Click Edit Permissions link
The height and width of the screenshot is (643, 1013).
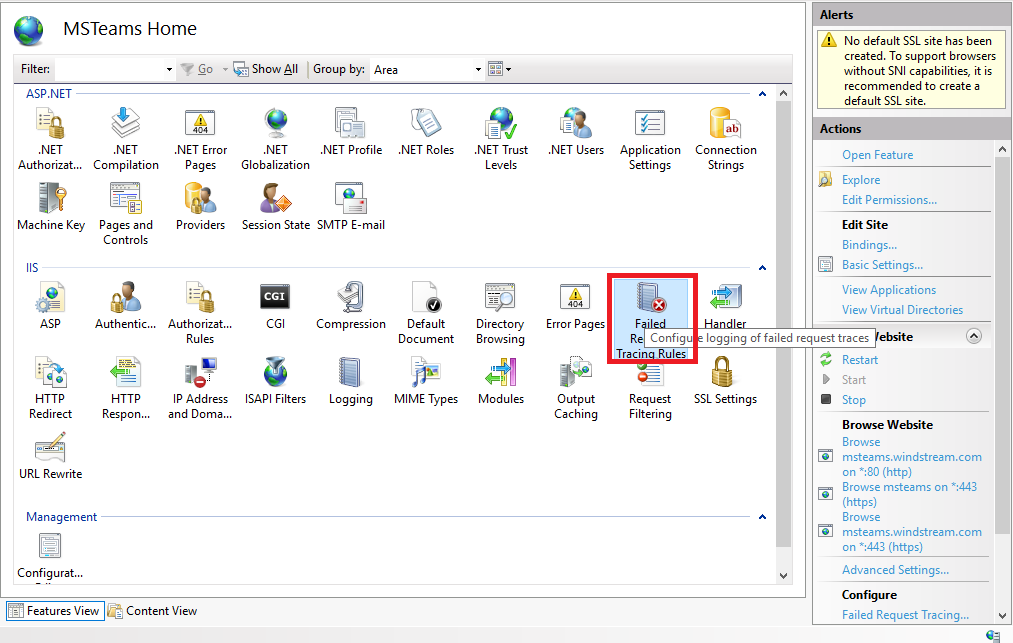coord(889,200)
